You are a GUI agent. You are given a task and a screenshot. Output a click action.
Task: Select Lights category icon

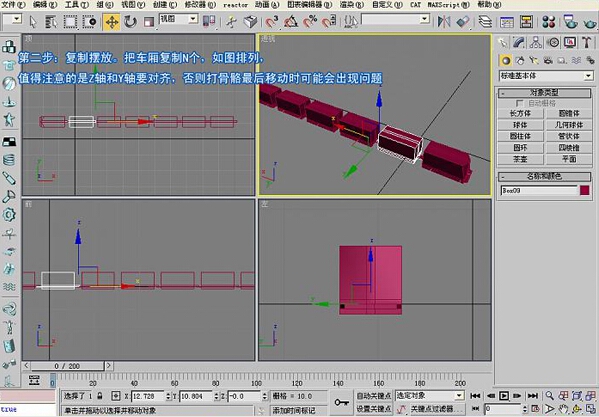(x=534, y=60)
